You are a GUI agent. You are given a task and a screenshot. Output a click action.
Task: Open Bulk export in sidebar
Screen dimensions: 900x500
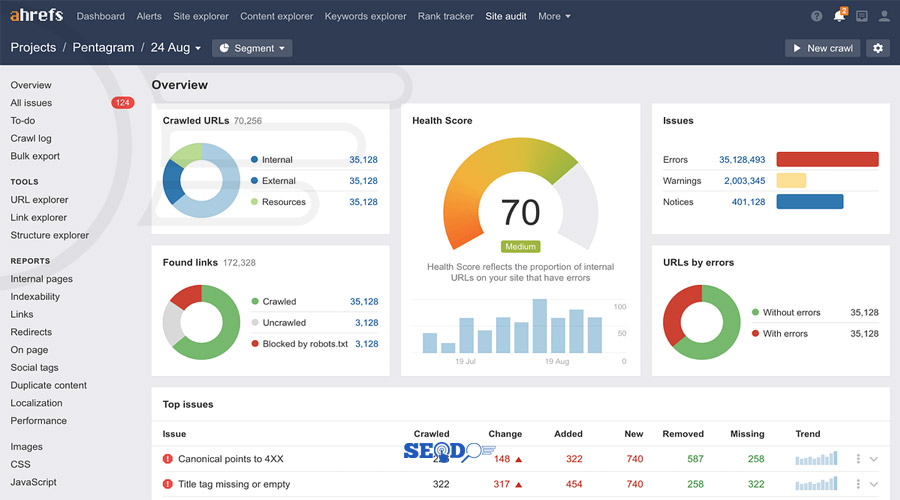[35, 156]
